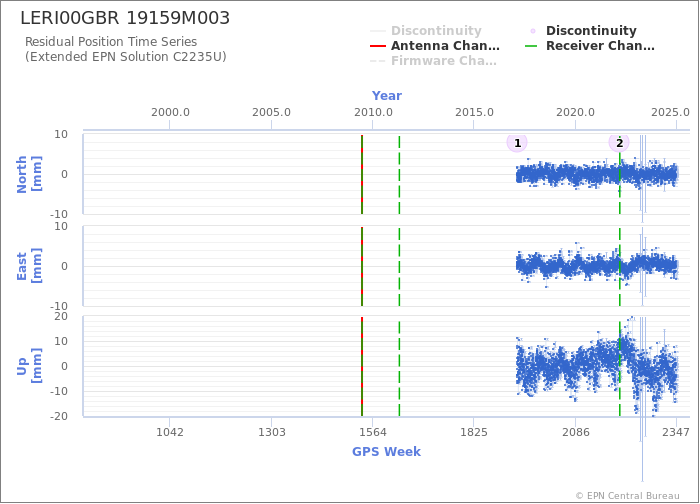
Task: Click the red Antenna Change legend swatch
Action: (378, 46)
